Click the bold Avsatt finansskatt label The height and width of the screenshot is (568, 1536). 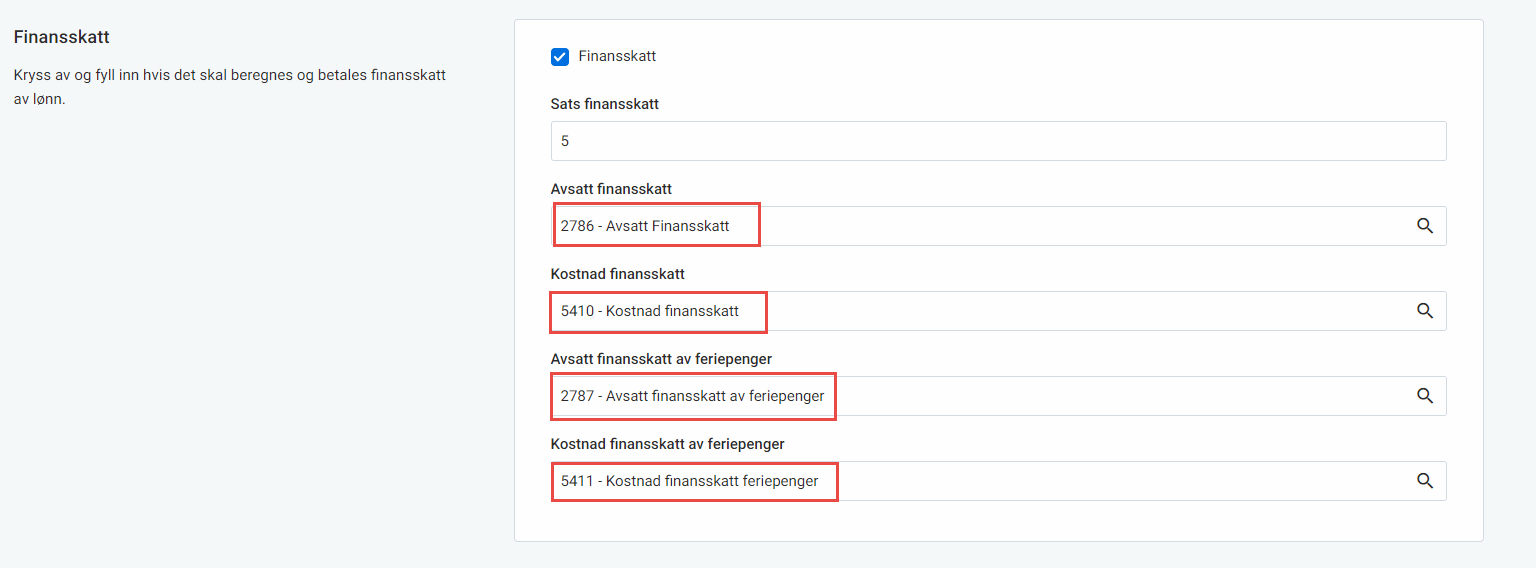611,189
